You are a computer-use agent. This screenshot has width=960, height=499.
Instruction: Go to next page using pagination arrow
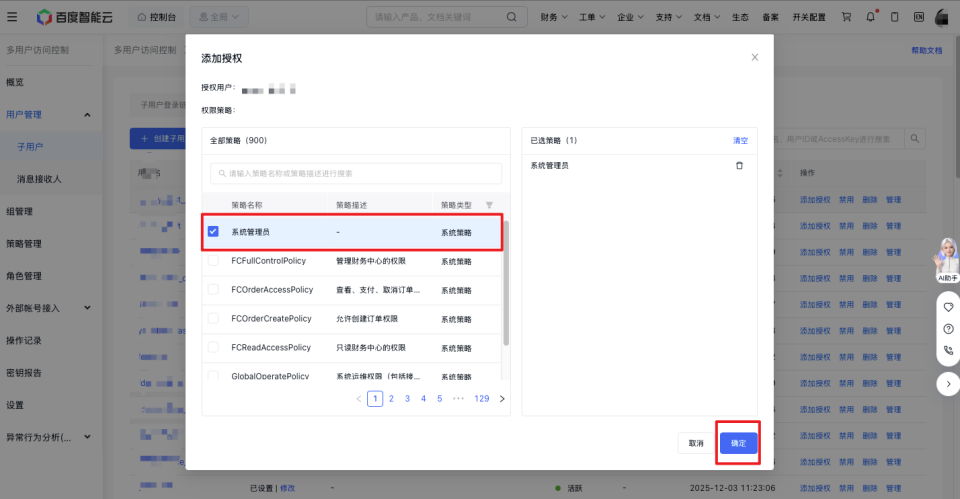point(502,398)
